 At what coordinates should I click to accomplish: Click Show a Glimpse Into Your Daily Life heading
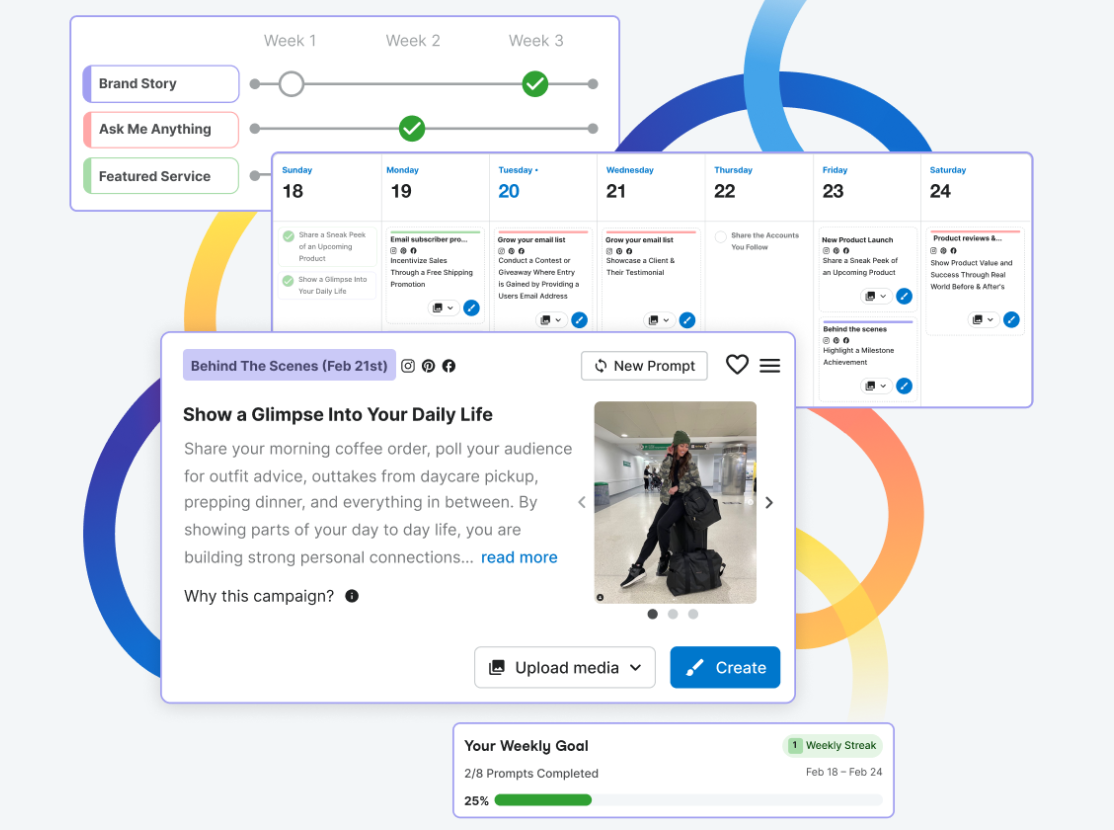click(x=337, y=414)
